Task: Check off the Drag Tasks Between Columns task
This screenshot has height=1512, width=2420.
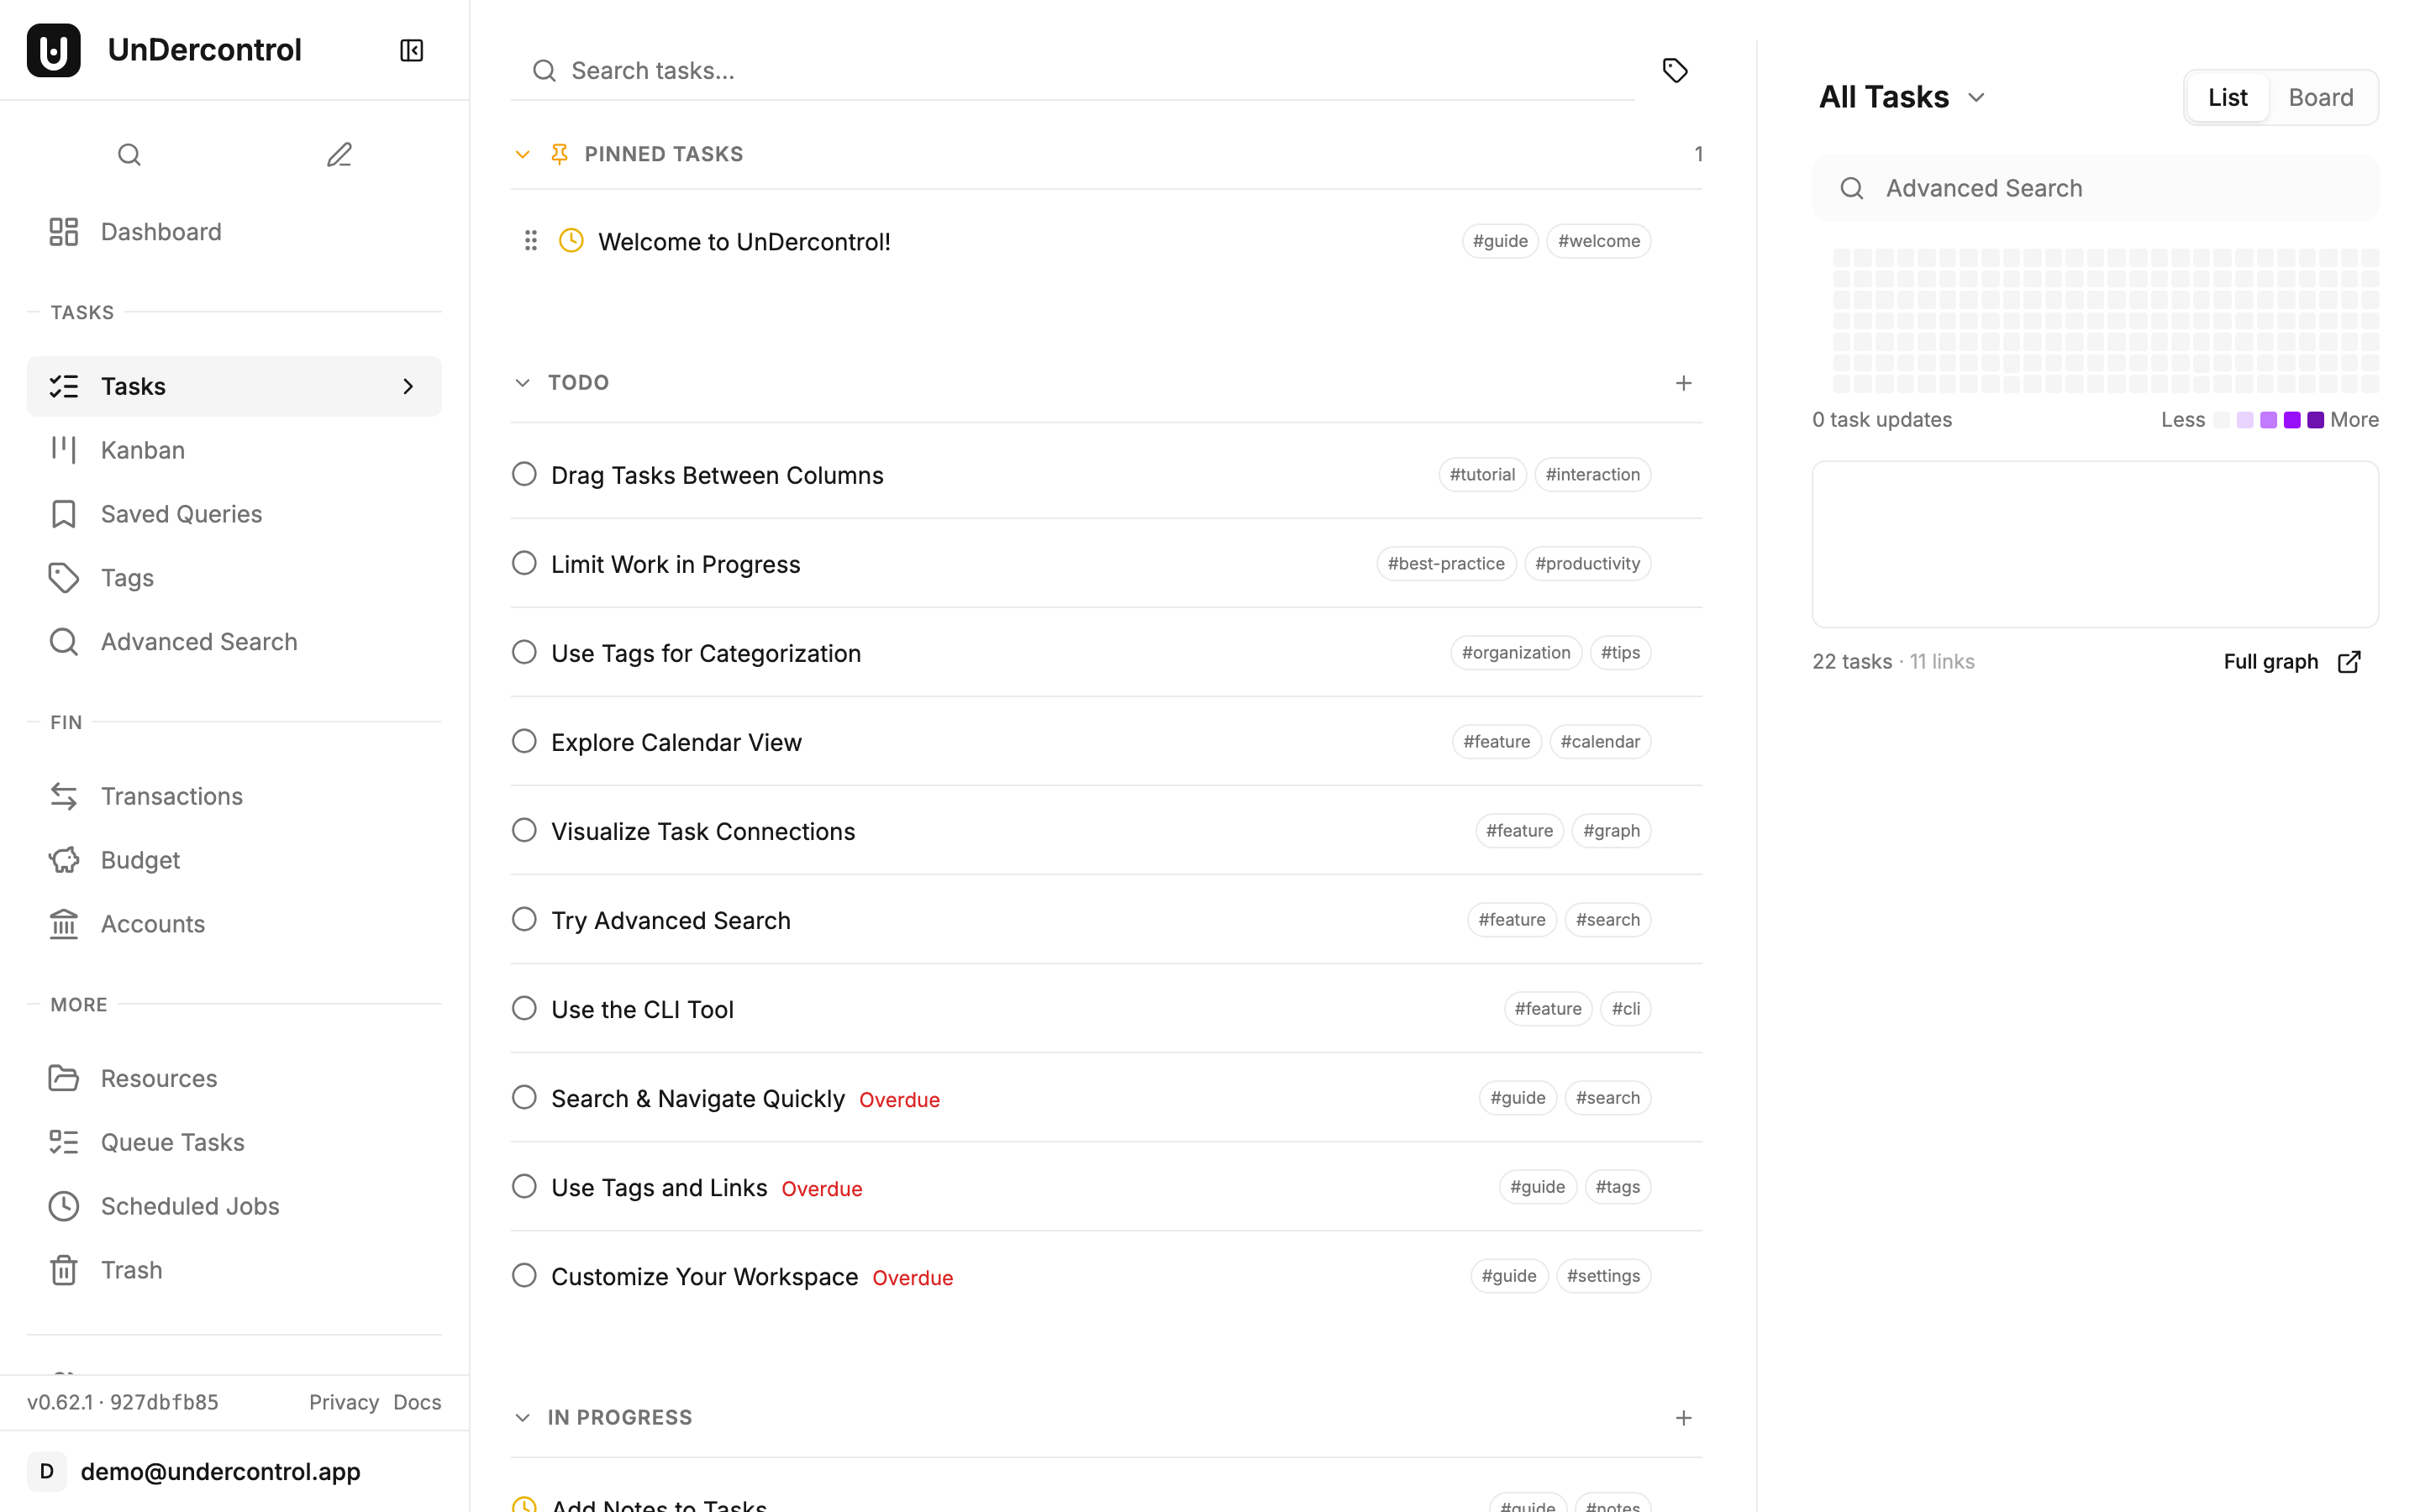Action: [524, 473]
